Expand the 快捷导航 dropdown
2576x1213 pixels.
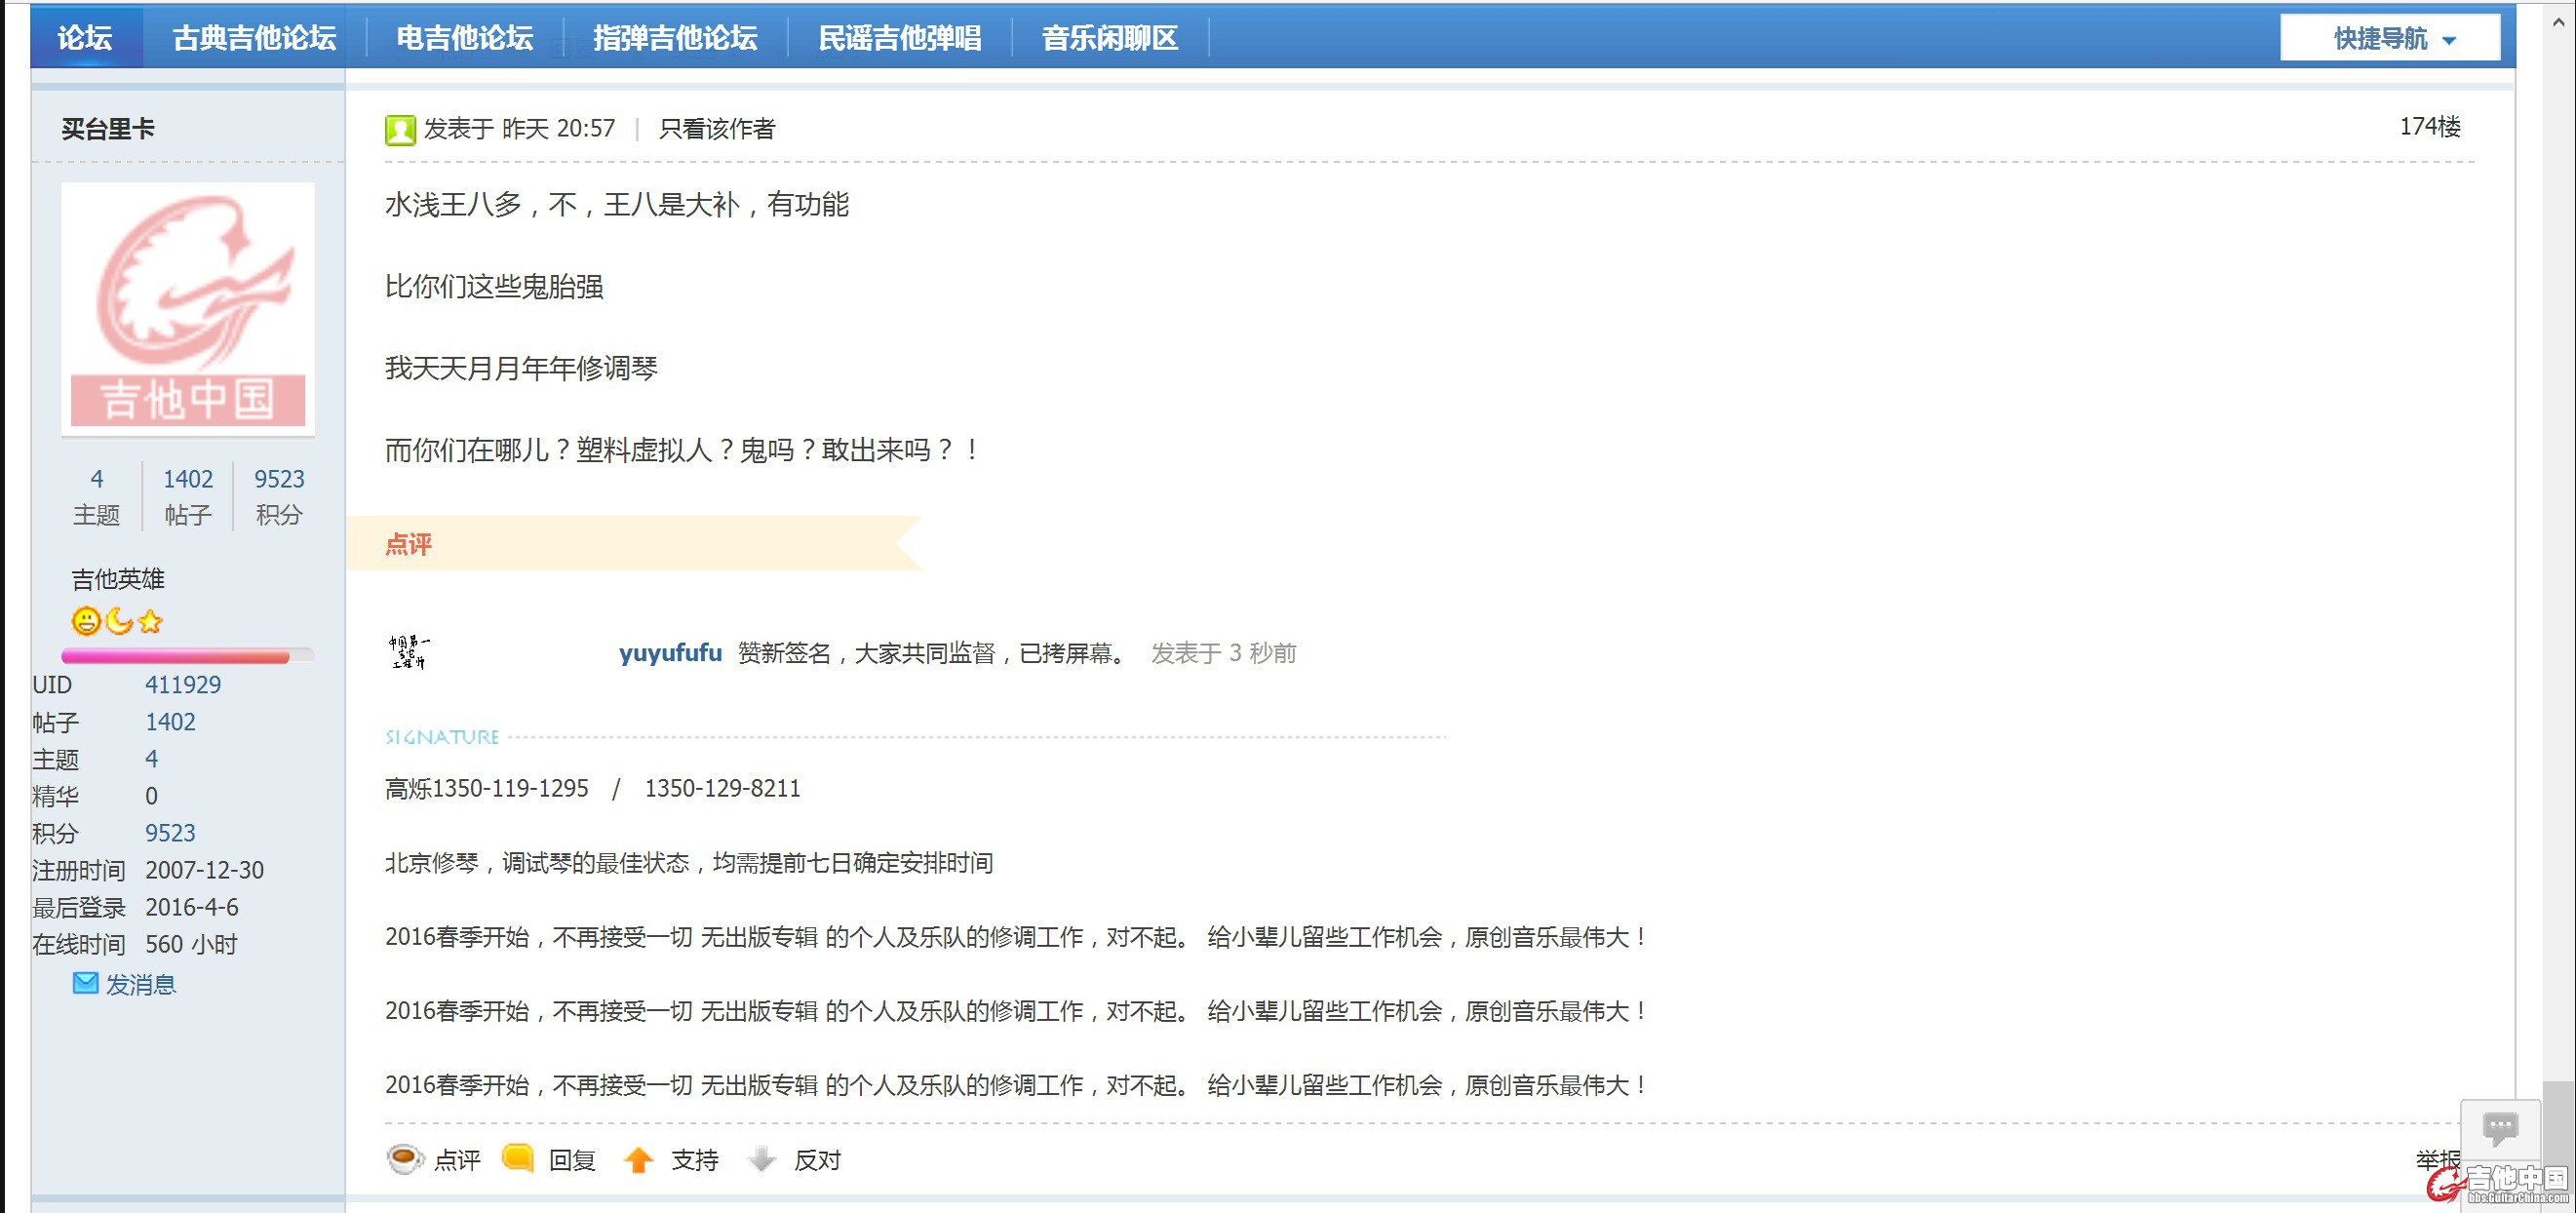2392,39
